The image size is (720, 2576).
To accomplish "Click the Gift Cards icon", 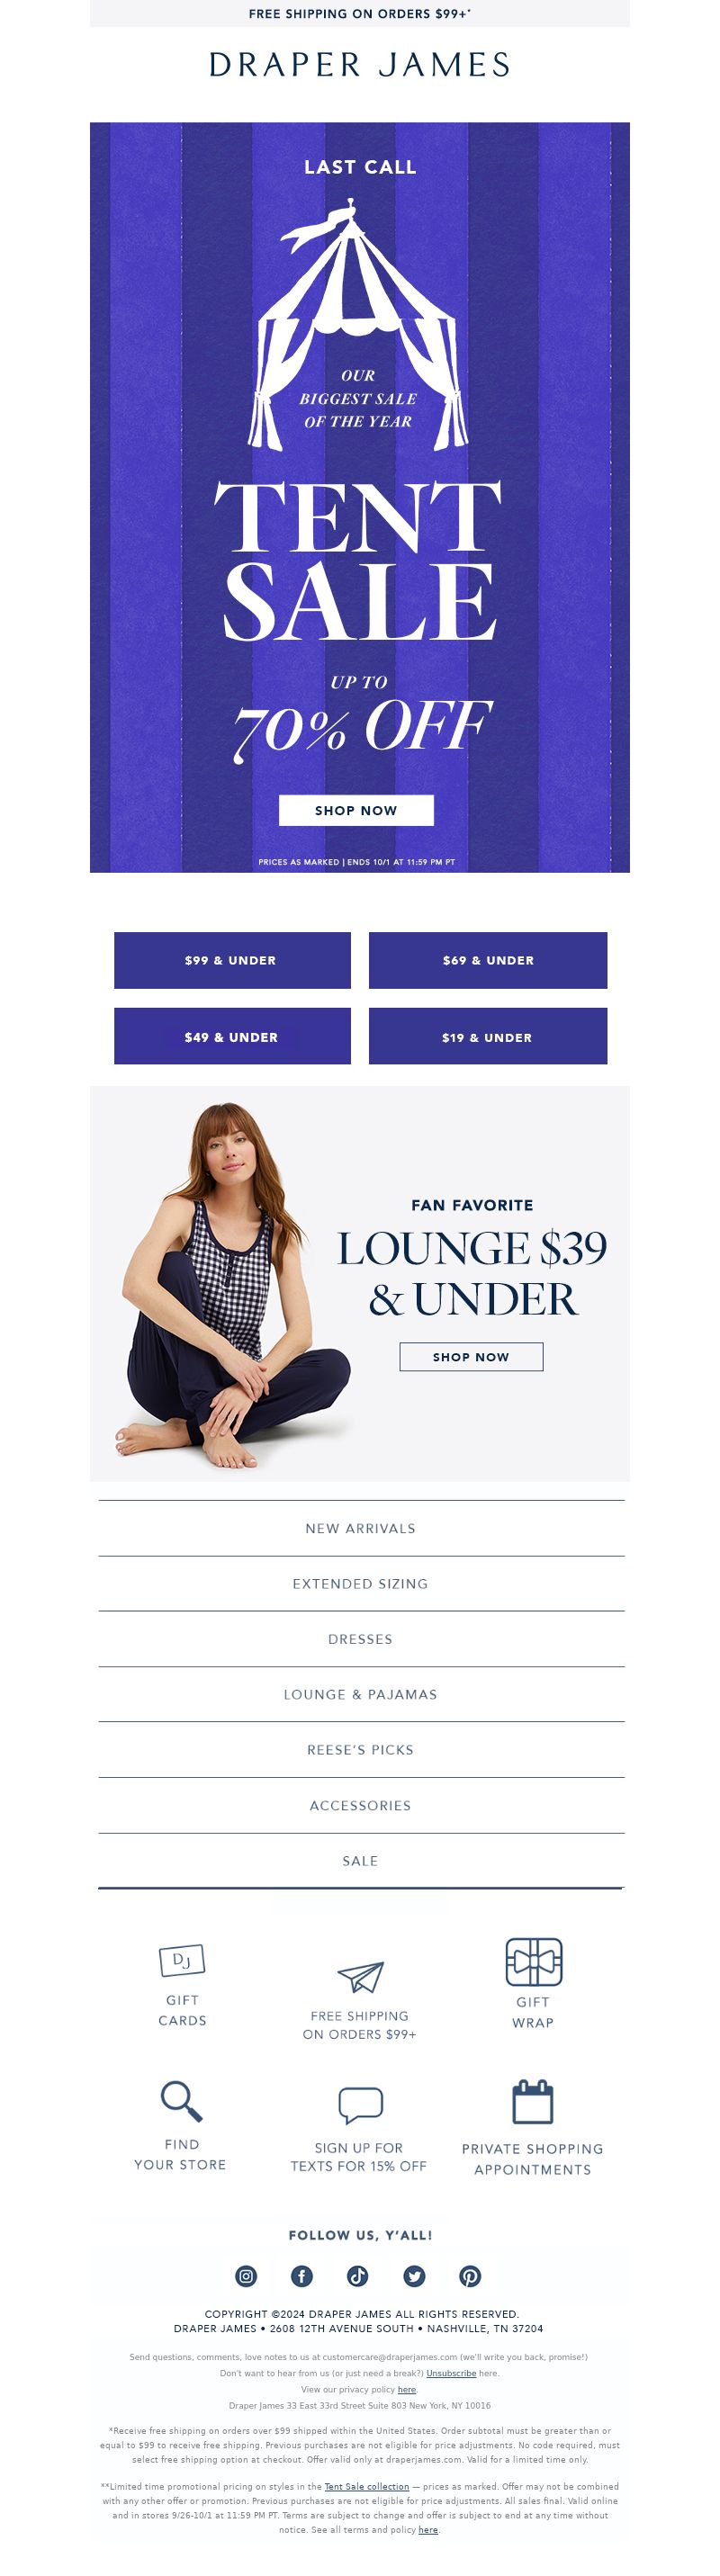I will (x=182, y=1960).
